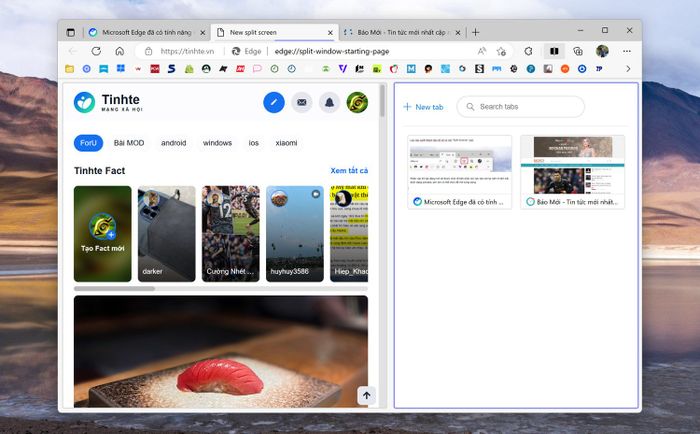Open the sushi post image
Screen dimensions: 700x434
(221, 351)
